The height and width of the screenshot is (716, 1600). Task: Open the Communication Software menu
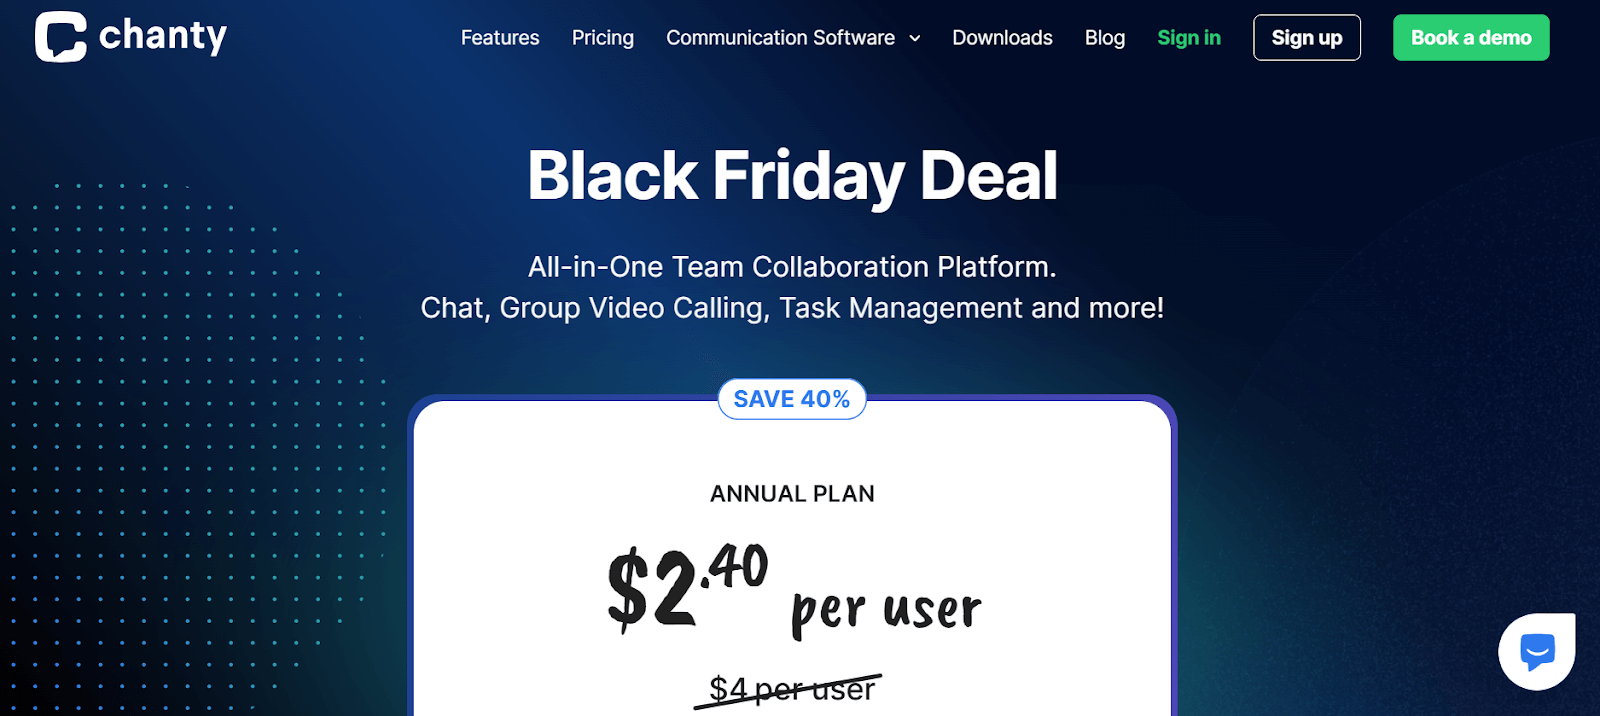pyautogui.click(x=780, y=38)
